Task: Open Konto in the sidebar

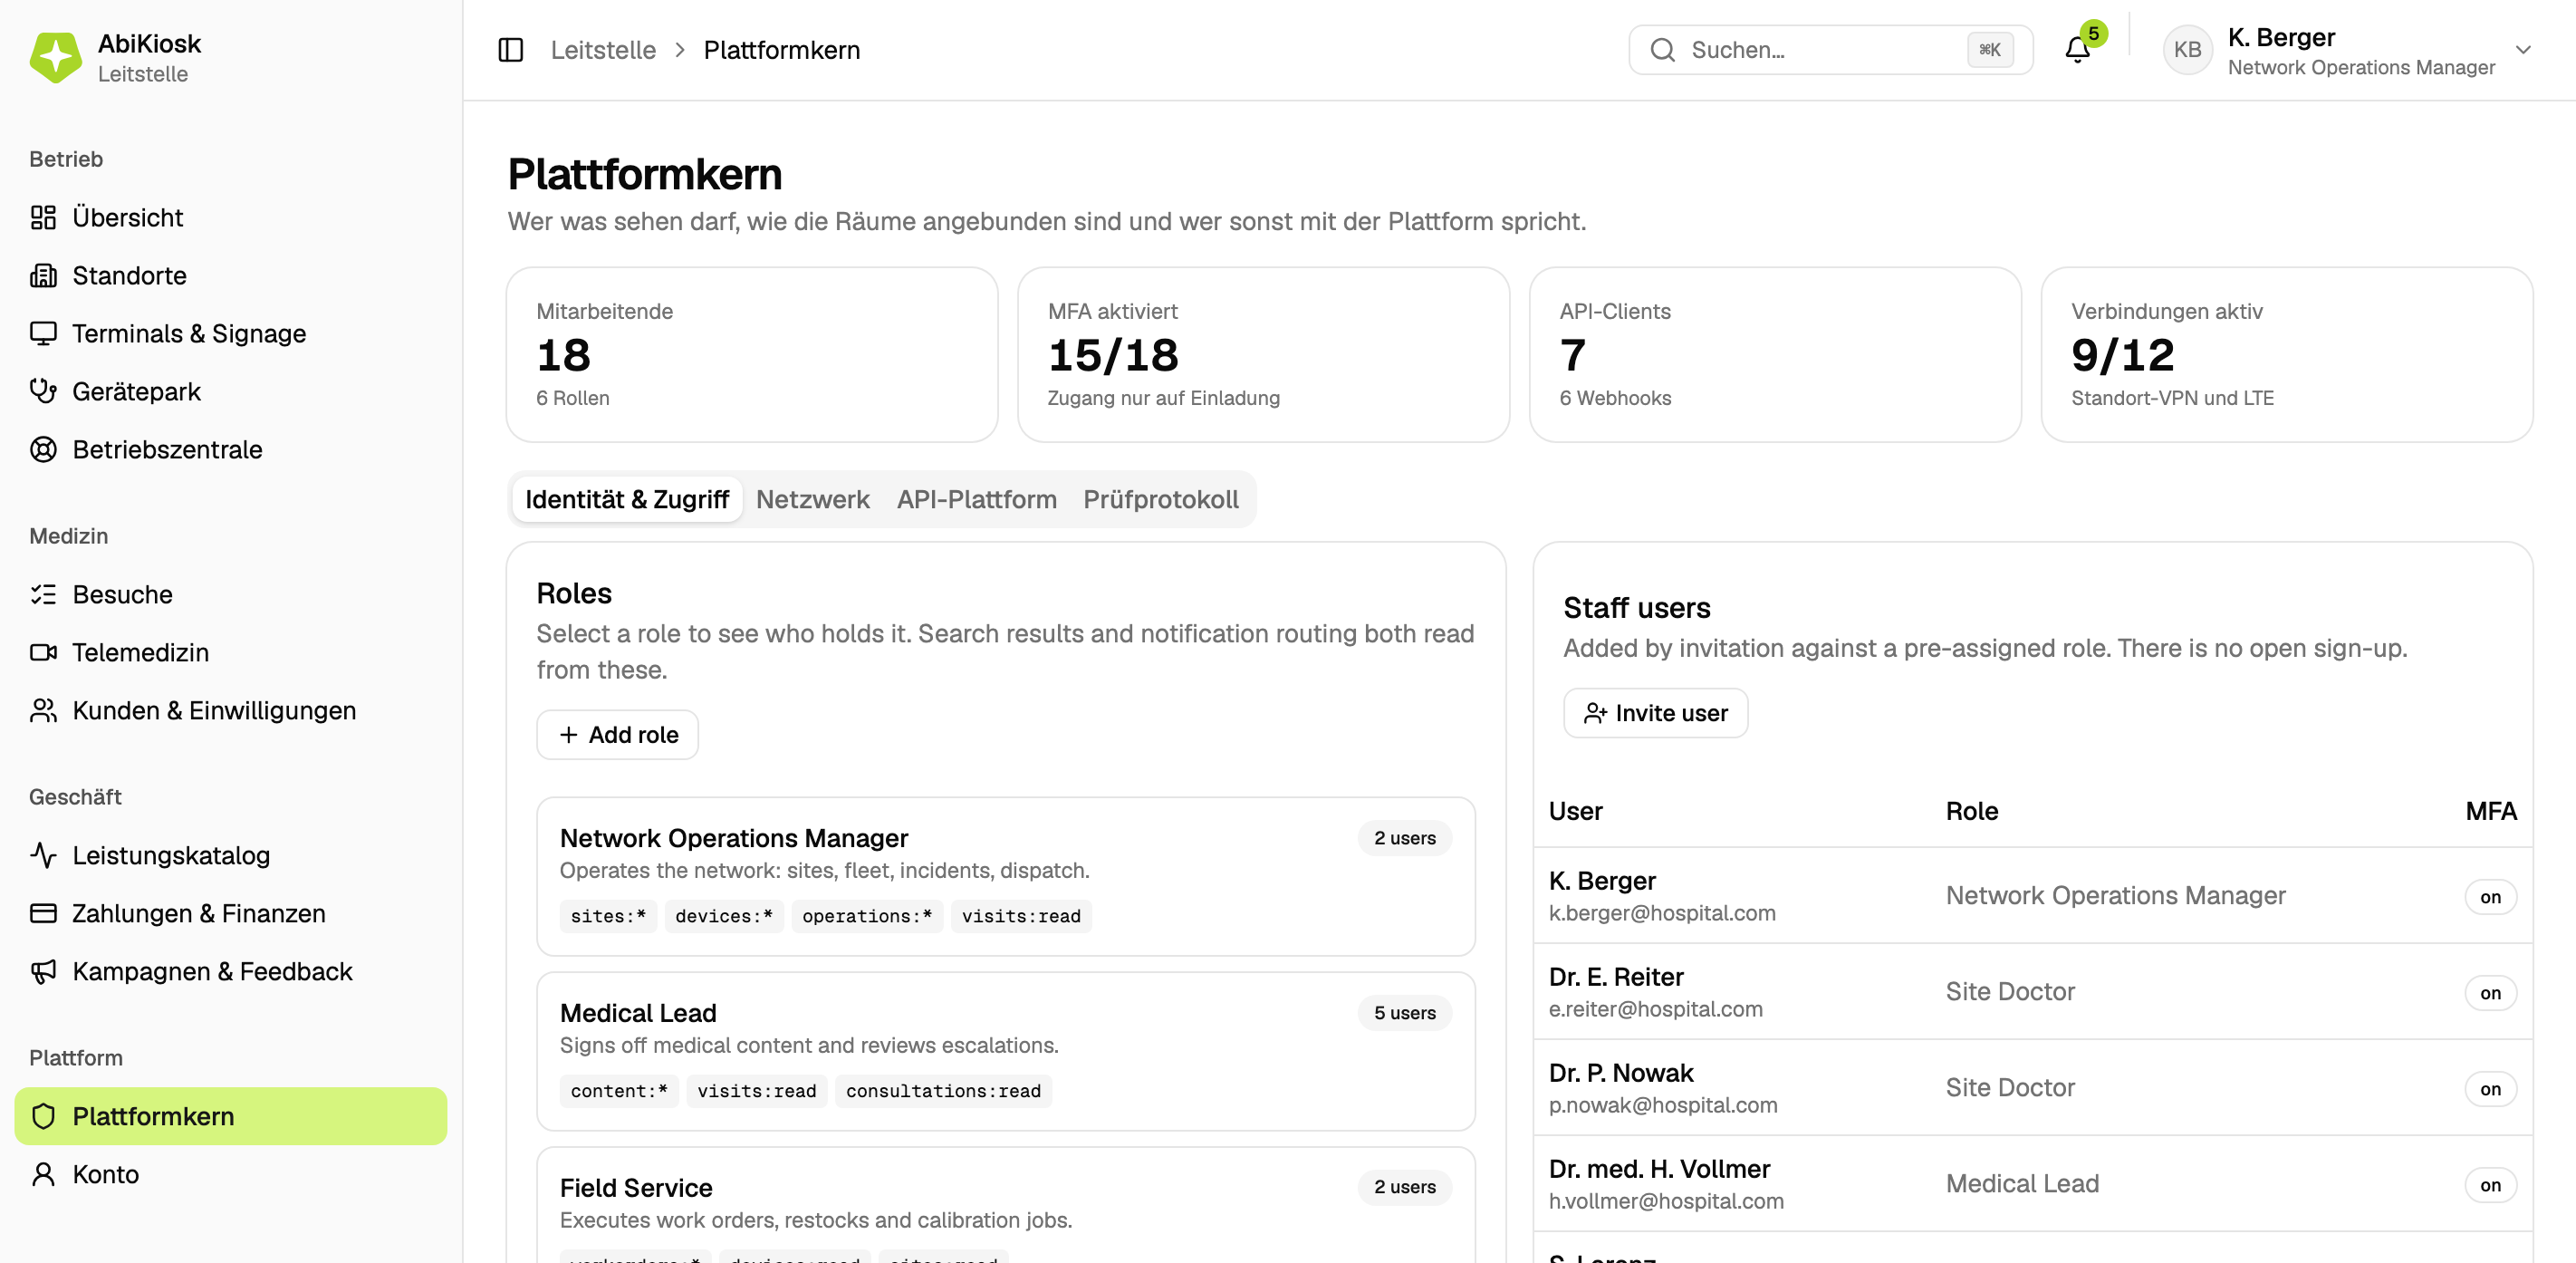Action: 231,1174
